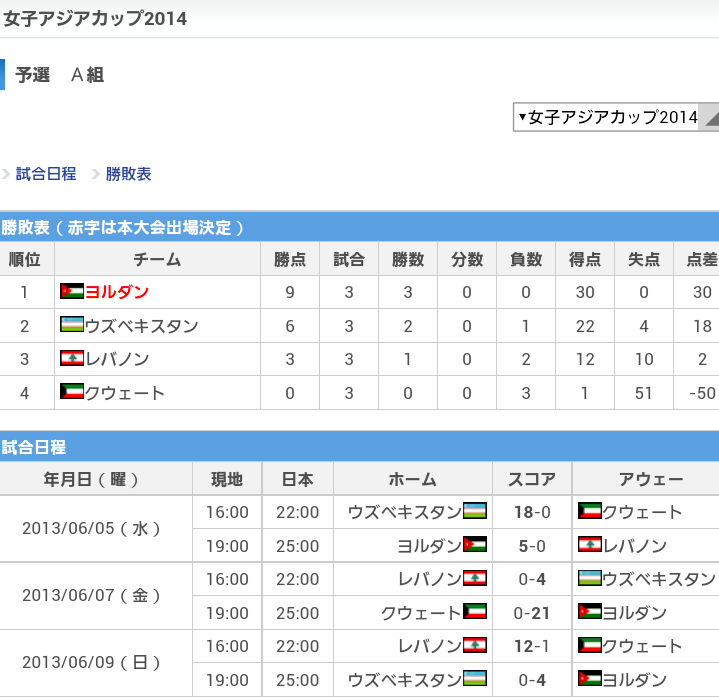Click the Uzbekistan flag in standings row 2
Viewport: 719px width, 699px height.
coord(72,325)
